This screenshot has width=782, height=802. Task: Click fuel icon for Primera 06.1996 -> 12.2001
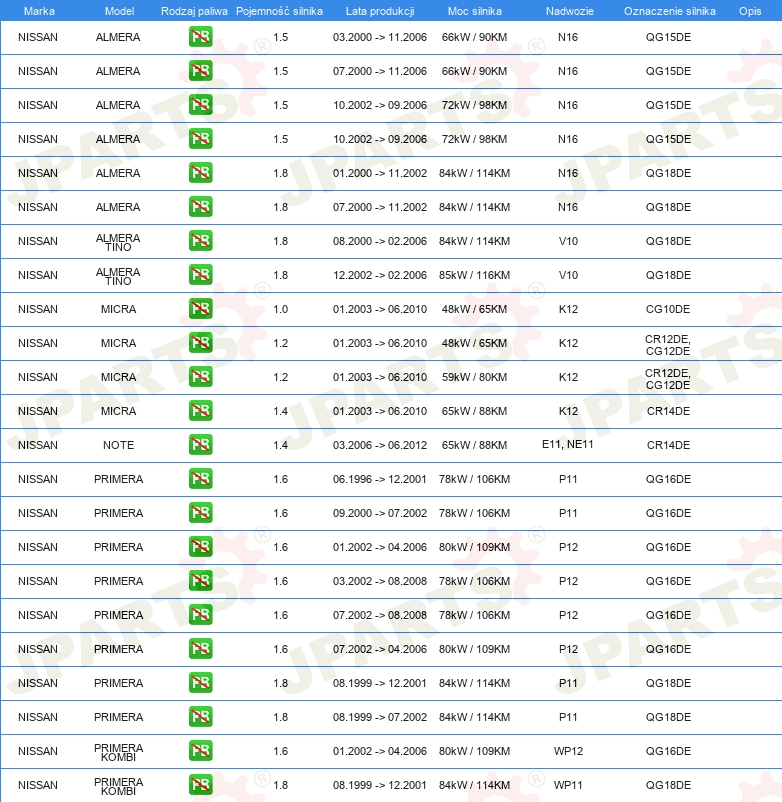200,479
